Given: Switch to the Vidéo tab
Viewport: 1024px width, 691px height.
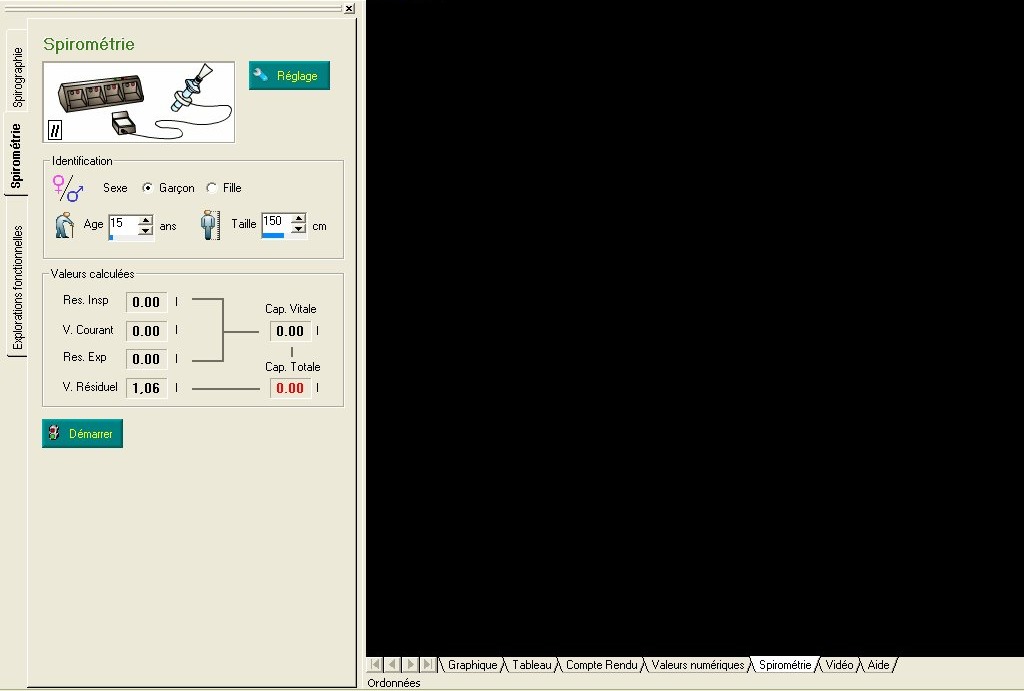Looking at the screenshot, I should 839,665.
